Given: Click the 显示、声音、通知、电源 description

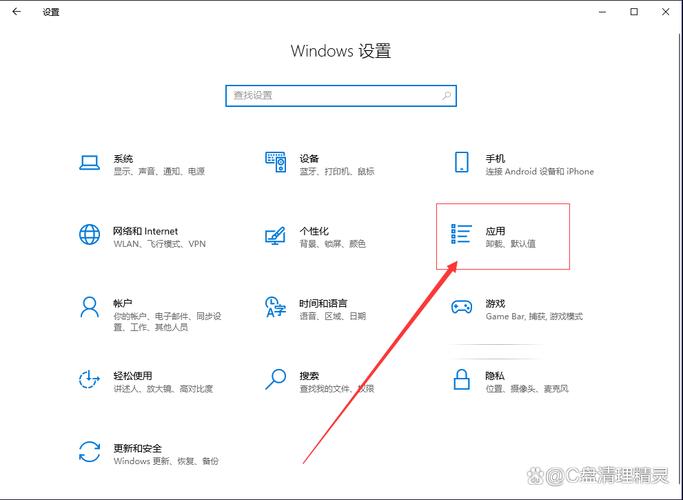Looking at the screenshot, I should 159,171.
